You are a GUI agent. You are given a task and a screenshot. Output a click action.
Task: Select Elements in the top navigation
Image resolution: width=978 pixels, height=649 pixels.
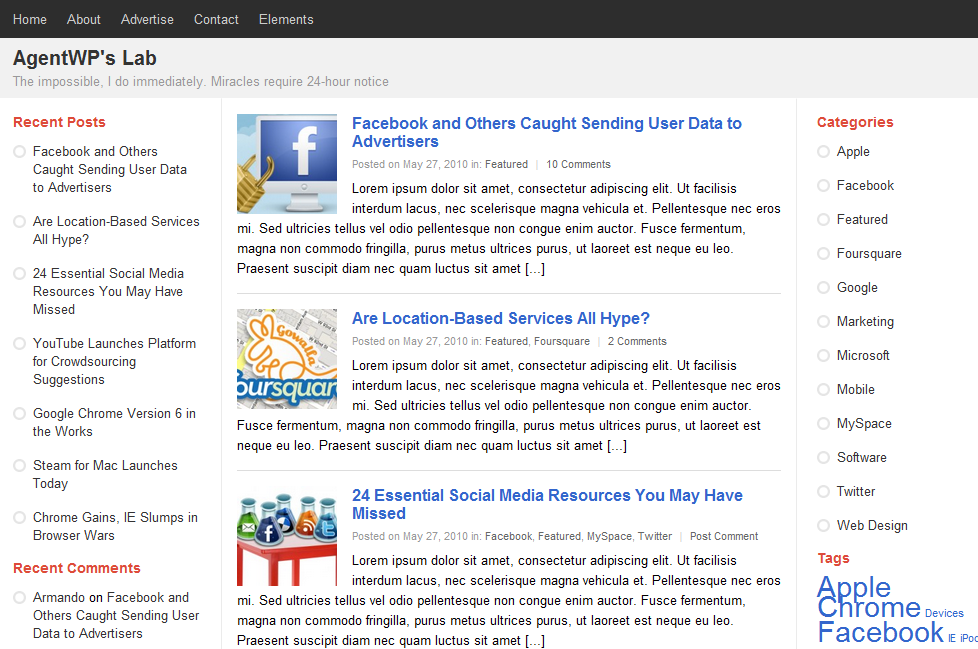point(286,19)
